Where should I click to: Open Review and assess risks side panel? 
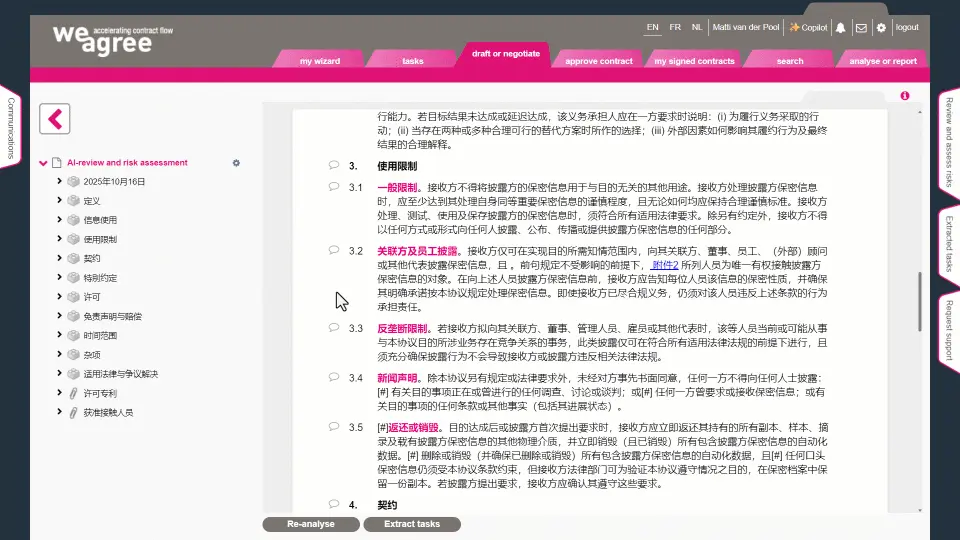pos(949,142)
